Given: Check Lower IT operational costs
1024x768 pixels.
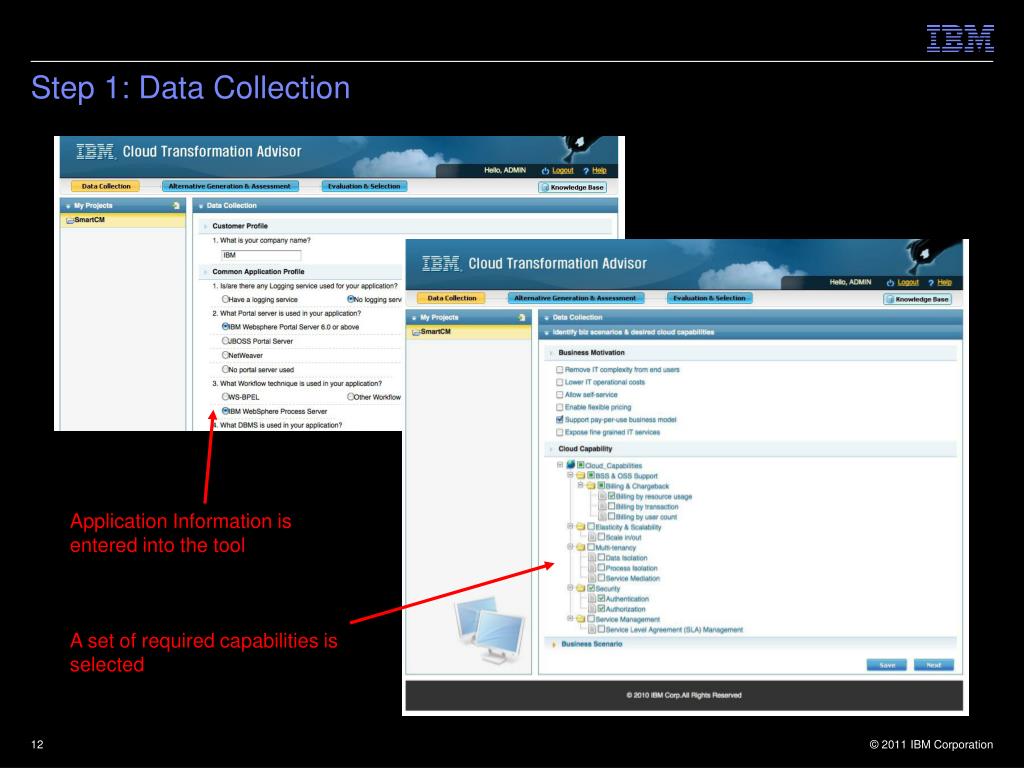Looking at the screenshot, I should pyautogui.click(x=560, y=382).
